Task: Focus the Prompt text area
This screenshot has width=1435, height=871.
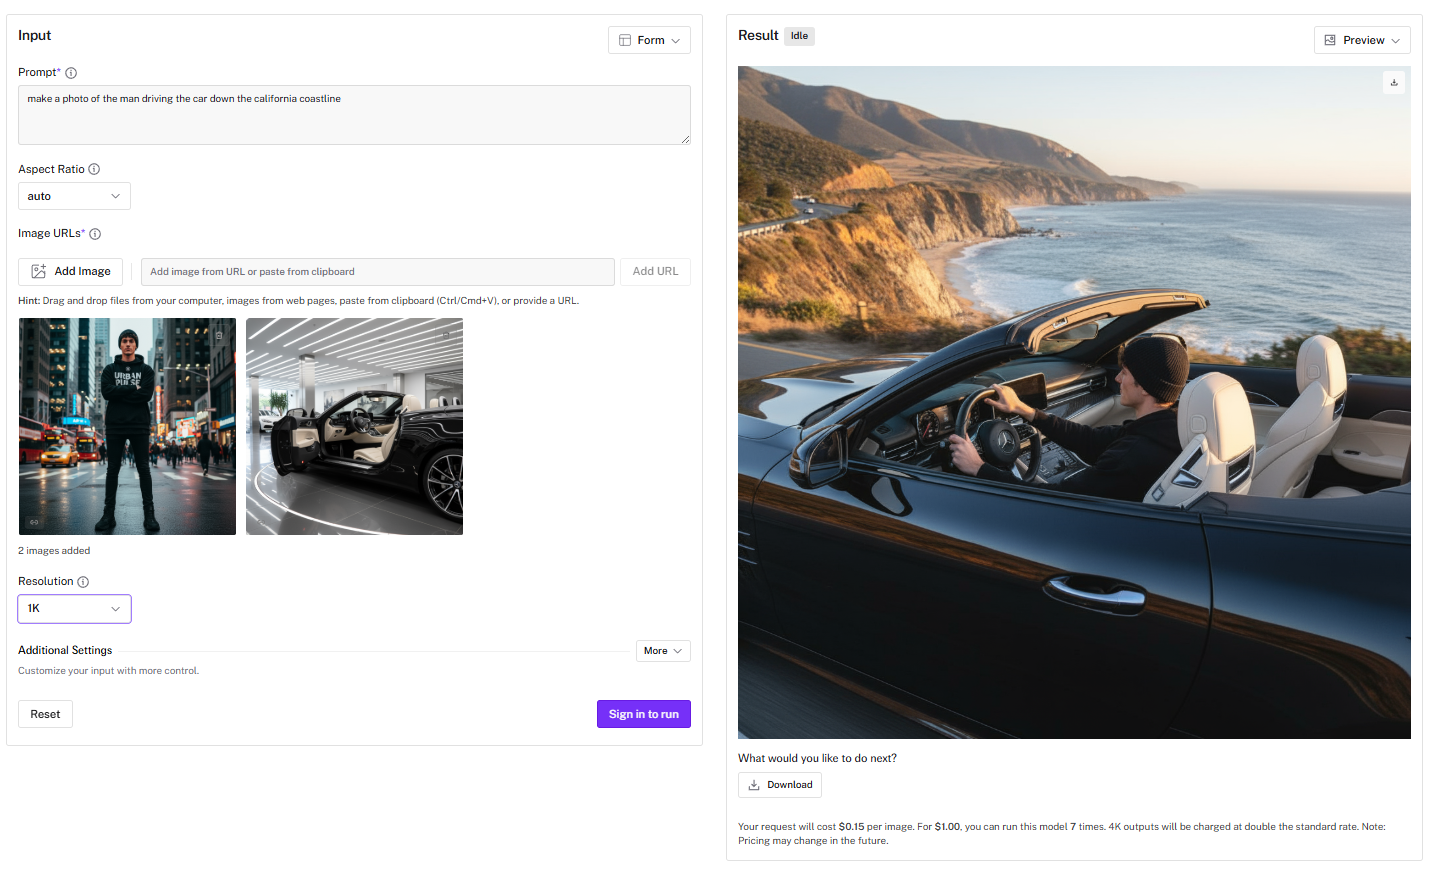Action: click(x=354, y=115)
